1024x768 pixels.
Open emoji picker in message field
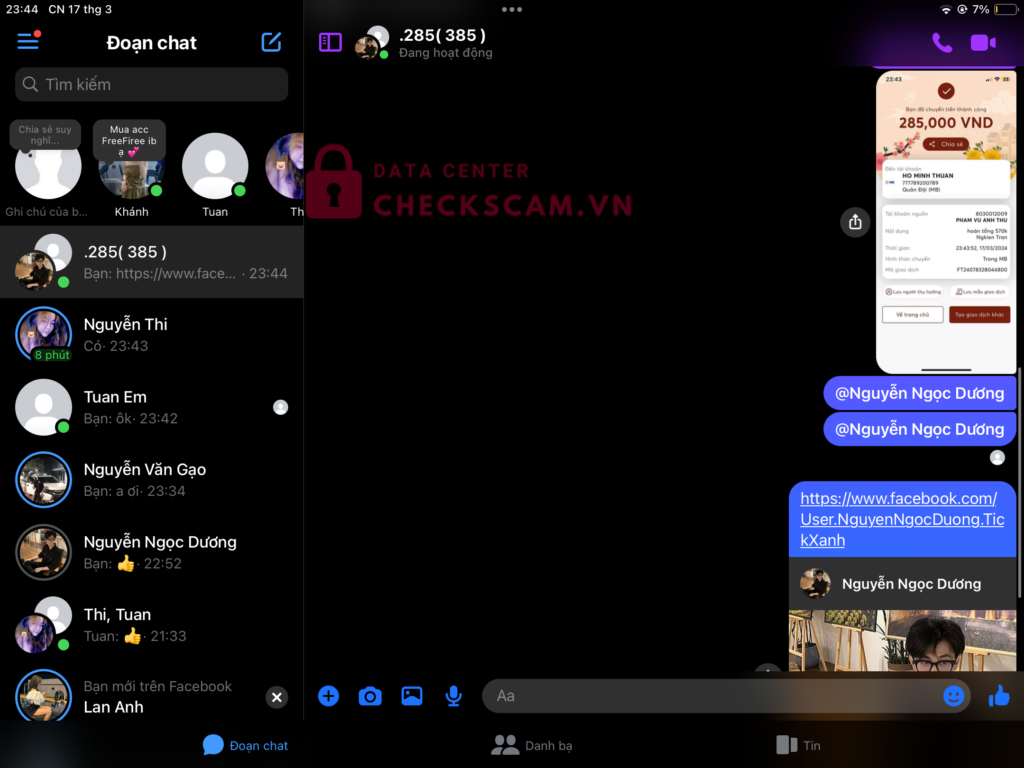coord(953,696)
